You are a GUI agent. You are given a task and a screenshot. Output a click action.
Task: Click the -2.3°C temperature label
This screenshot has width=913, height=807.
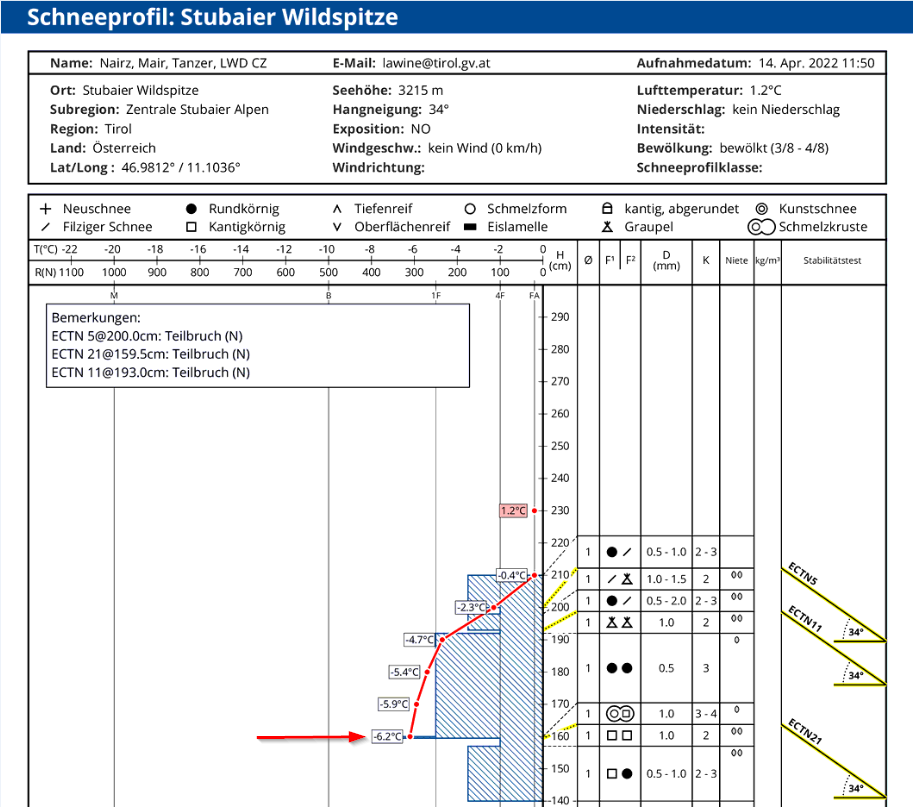tap(471, 607)
